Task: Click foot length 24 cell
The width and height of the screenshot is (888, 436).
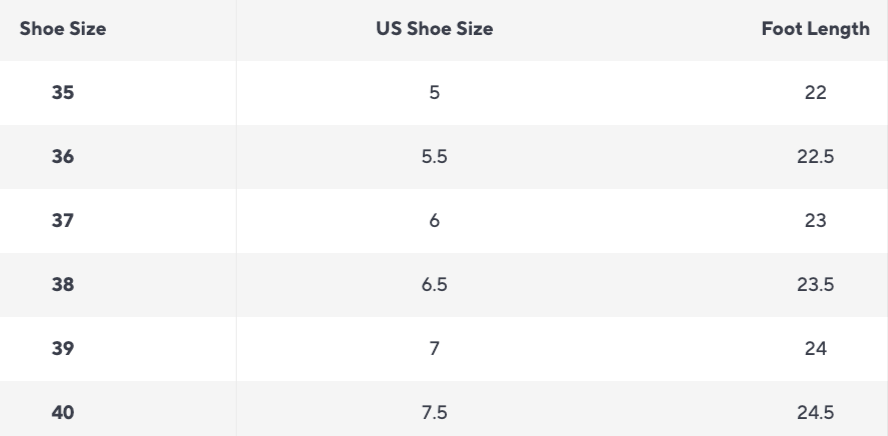Action: tap(816, 348)
